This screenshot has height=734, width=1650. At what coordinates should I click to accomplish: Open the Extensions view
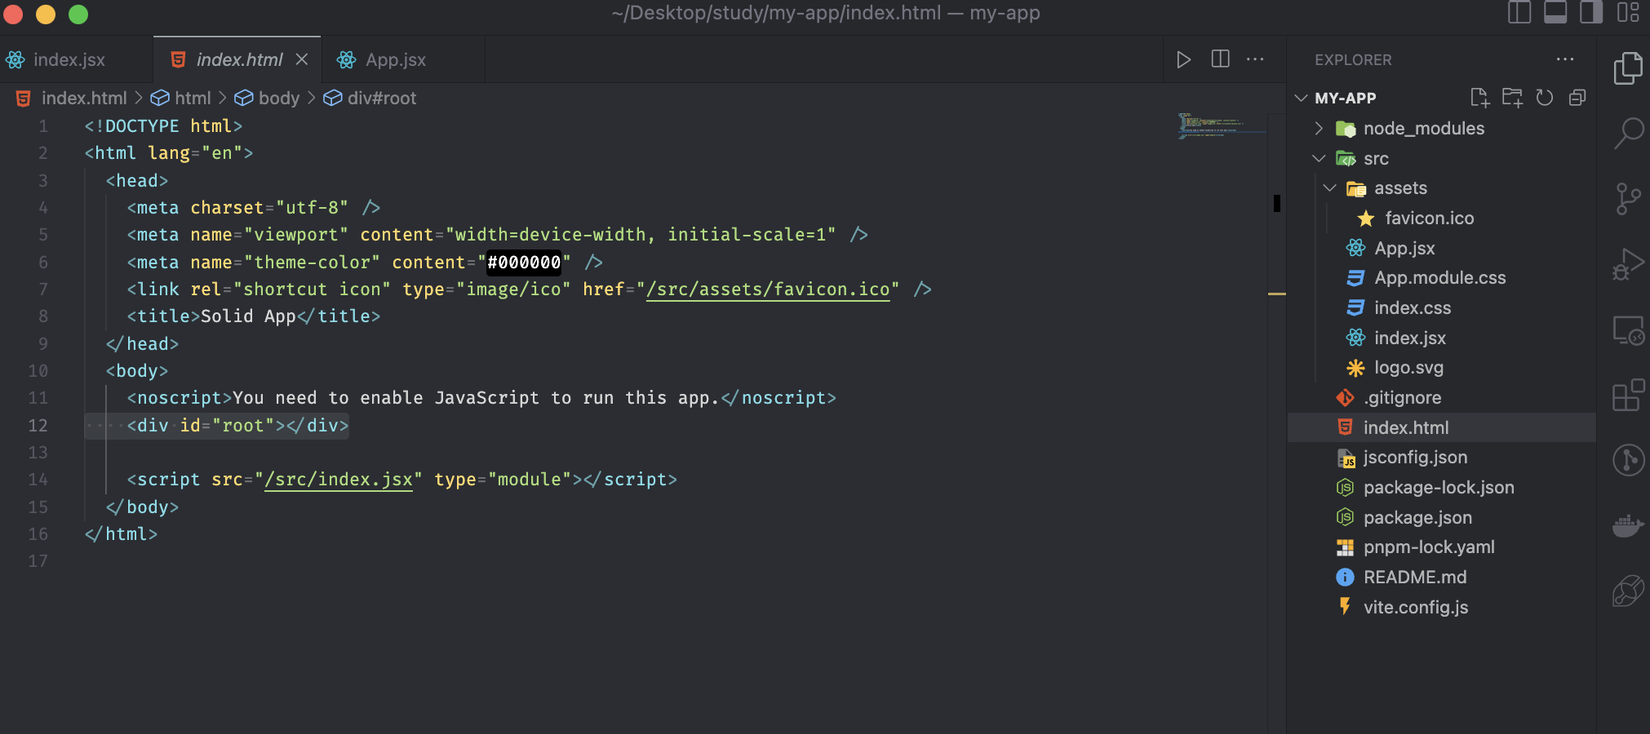pyautogui.click(x=1628, y=395)
